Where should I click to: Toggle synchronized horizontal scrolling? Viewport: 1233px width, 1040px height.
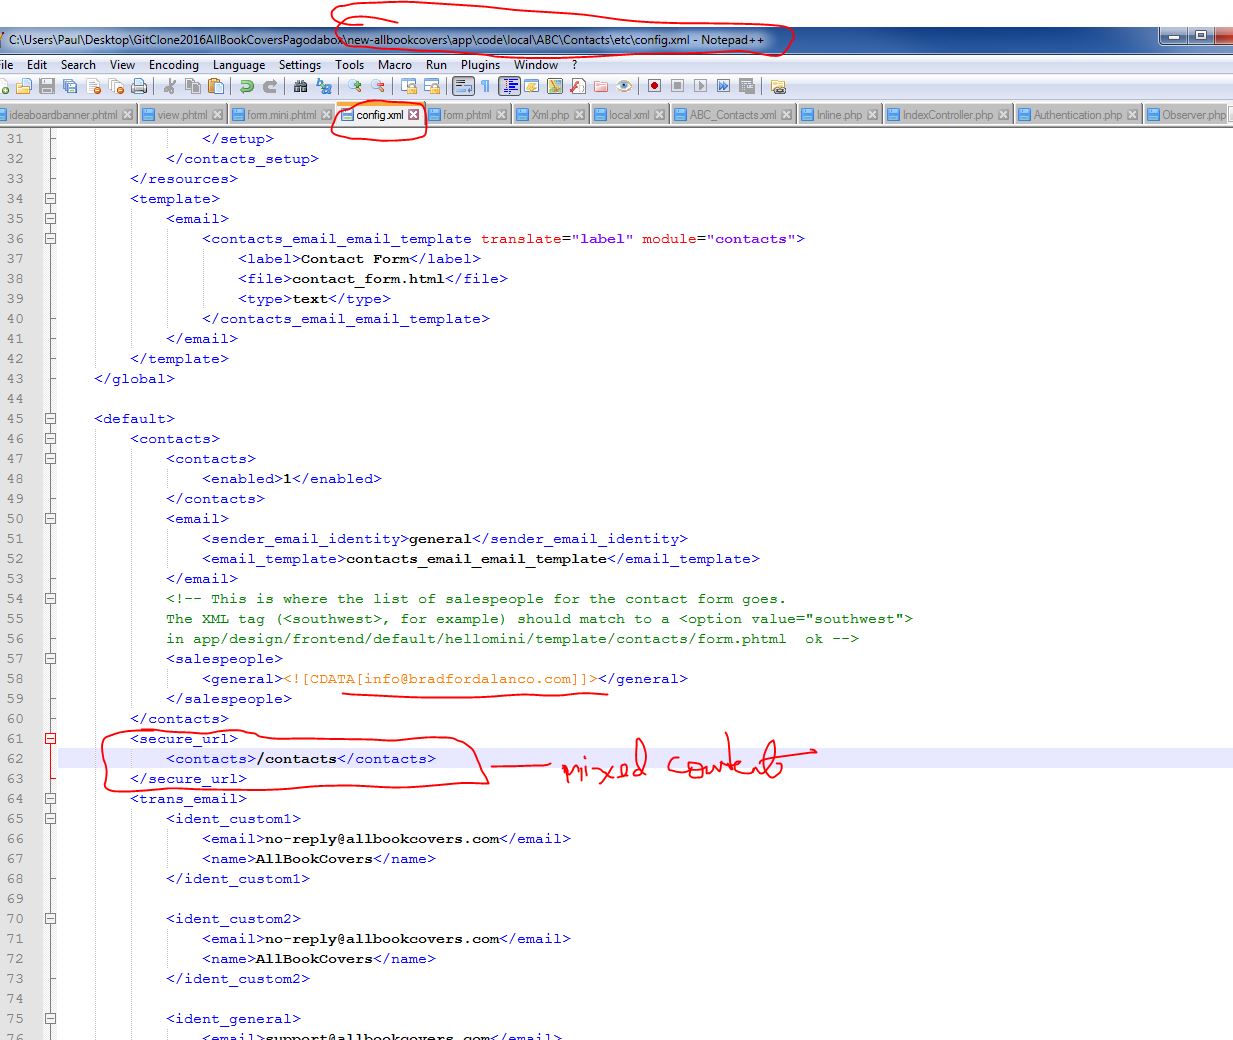point(432,86)
